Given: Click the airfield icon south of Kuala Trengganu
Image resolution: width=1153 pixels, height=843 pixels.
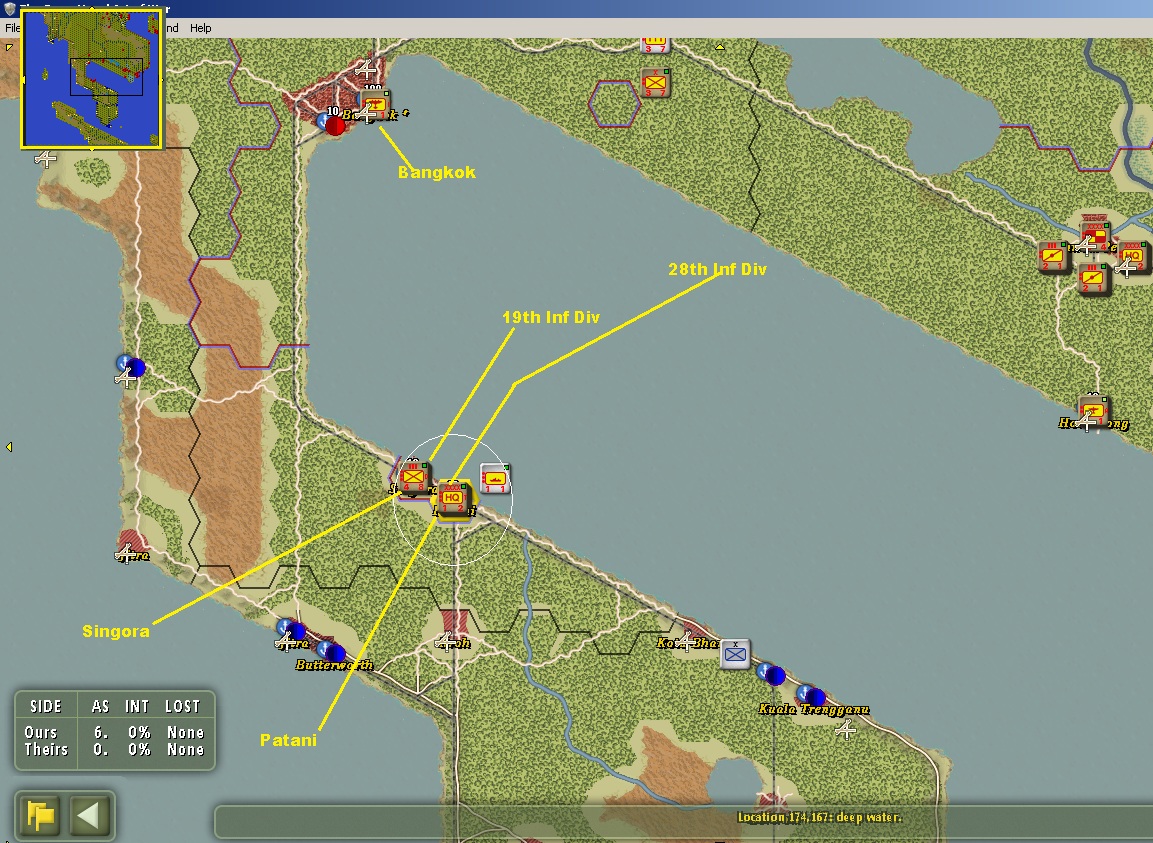Looking at the screenshot, I should (846, 729).
